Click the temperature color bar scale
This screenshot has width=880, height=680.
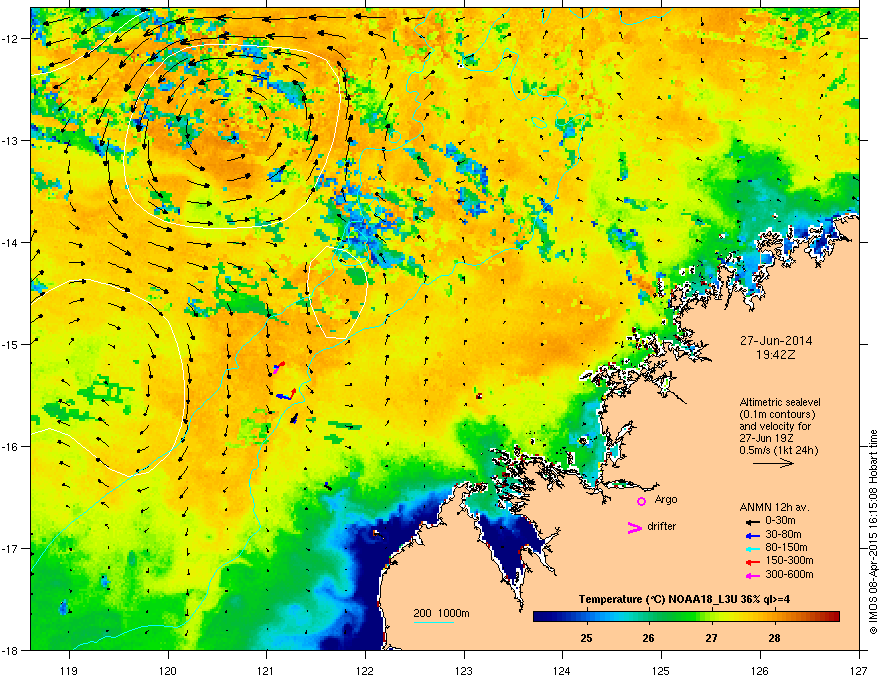686,617
